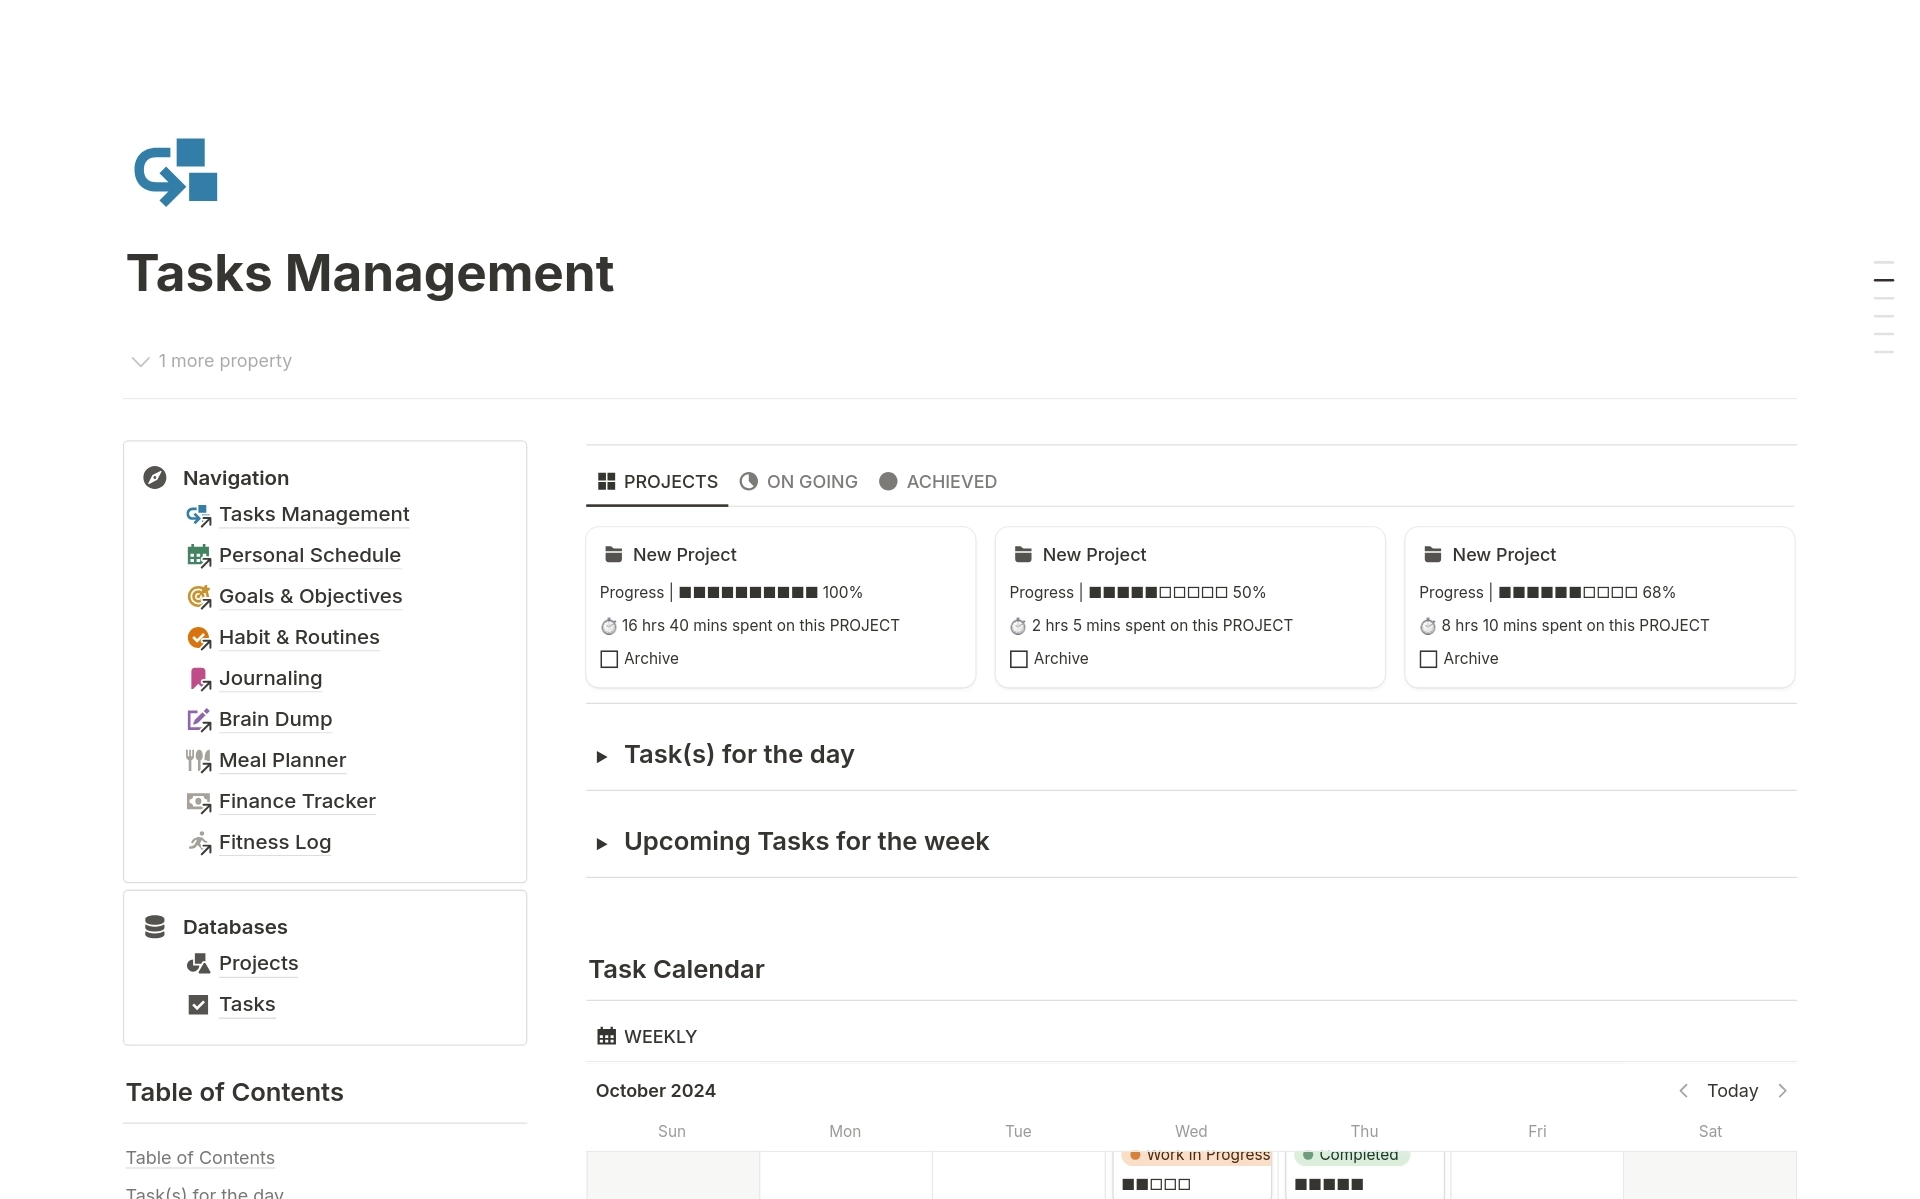
Task: Click the folder icon of the 100% project
Action: (x=614, y=554)
